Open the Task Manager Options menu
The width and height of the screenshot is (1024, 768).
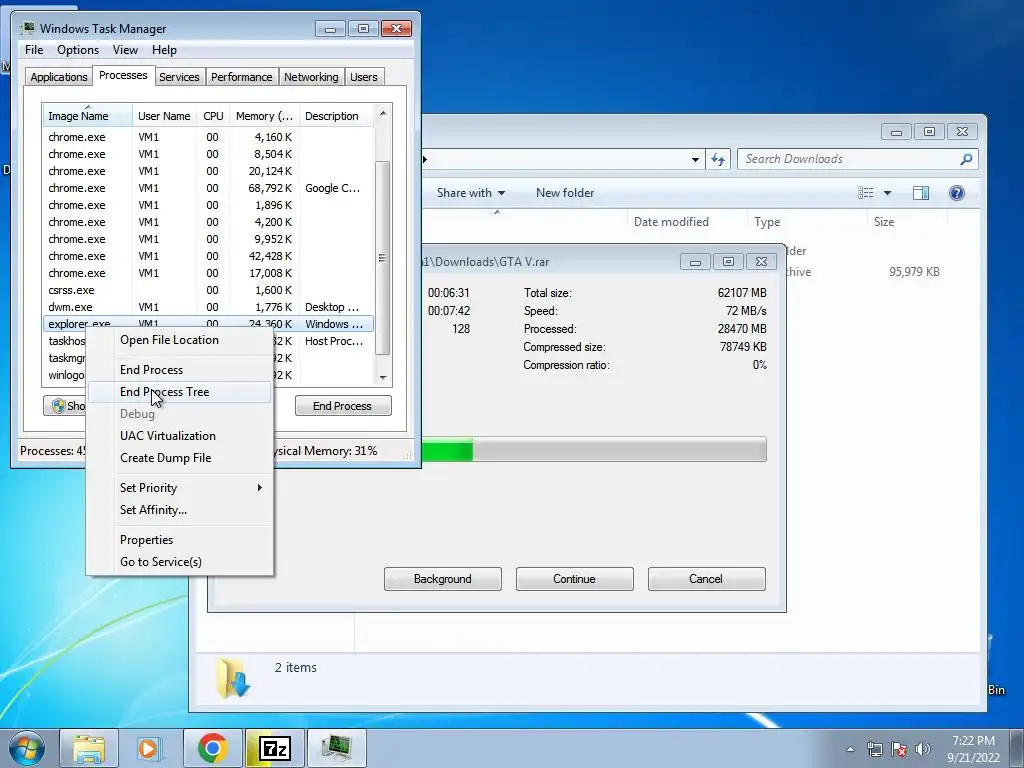[x=78, y=50]
